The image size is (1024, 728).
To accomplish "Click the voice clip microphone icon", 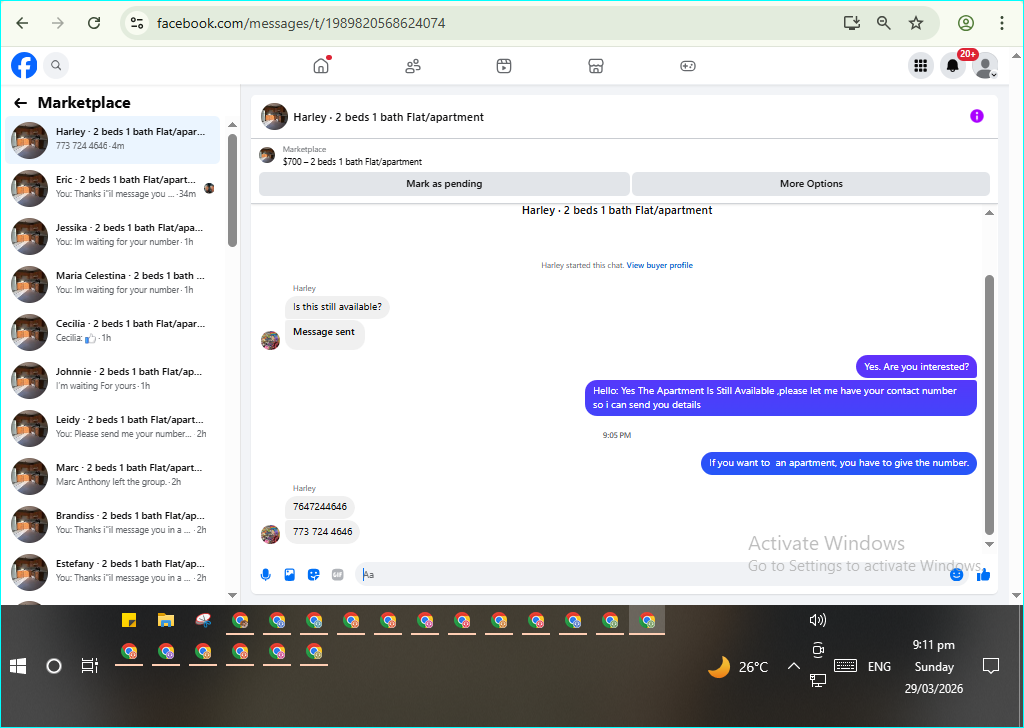I will 266,575.
